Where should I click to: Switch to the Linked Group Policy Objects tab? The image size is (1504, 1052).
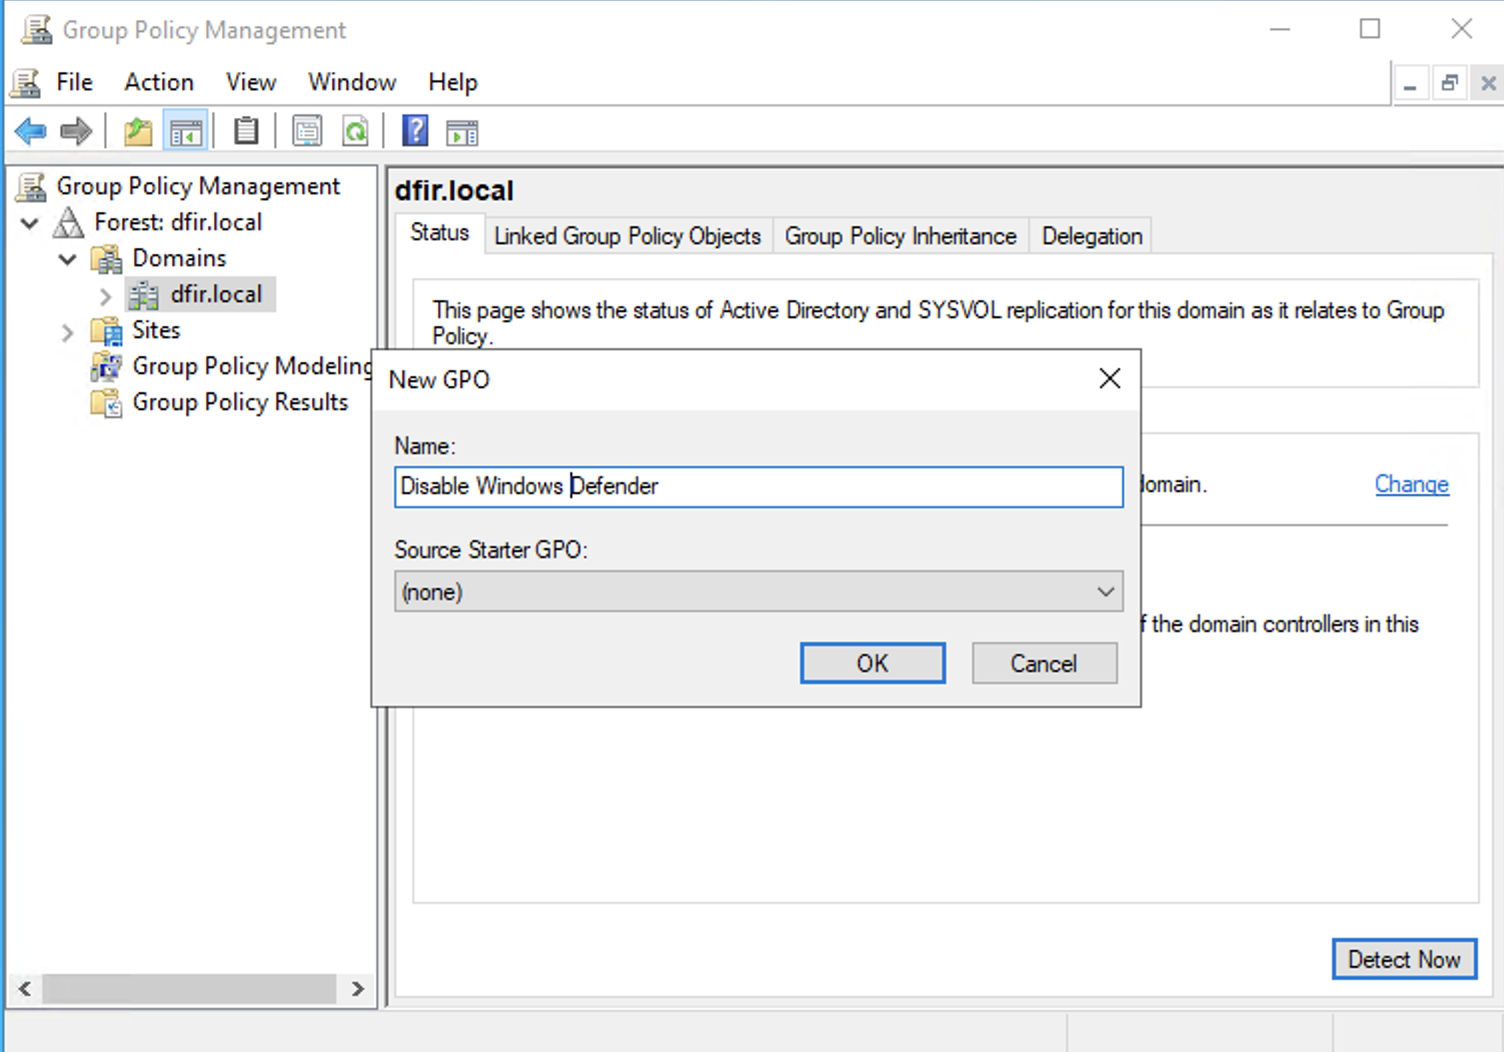point(627,236)
